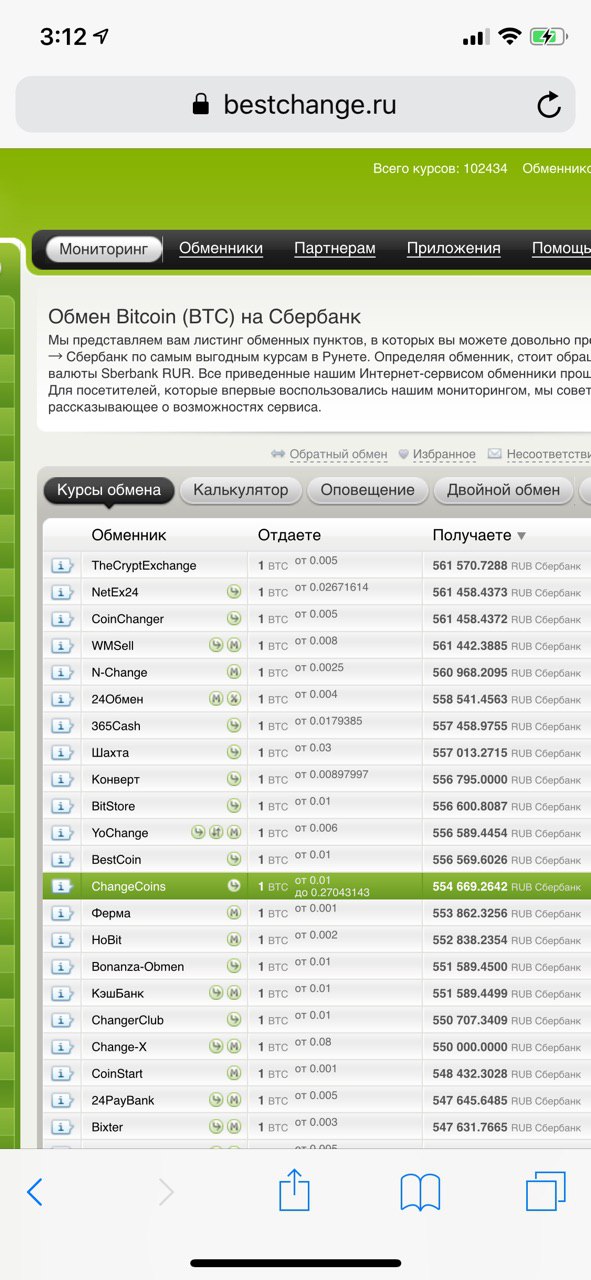This screenshot has height=1280, width=591.
Task: Open info icon for Ферма row
Action: pyautogui.click(x=63, y=913)
